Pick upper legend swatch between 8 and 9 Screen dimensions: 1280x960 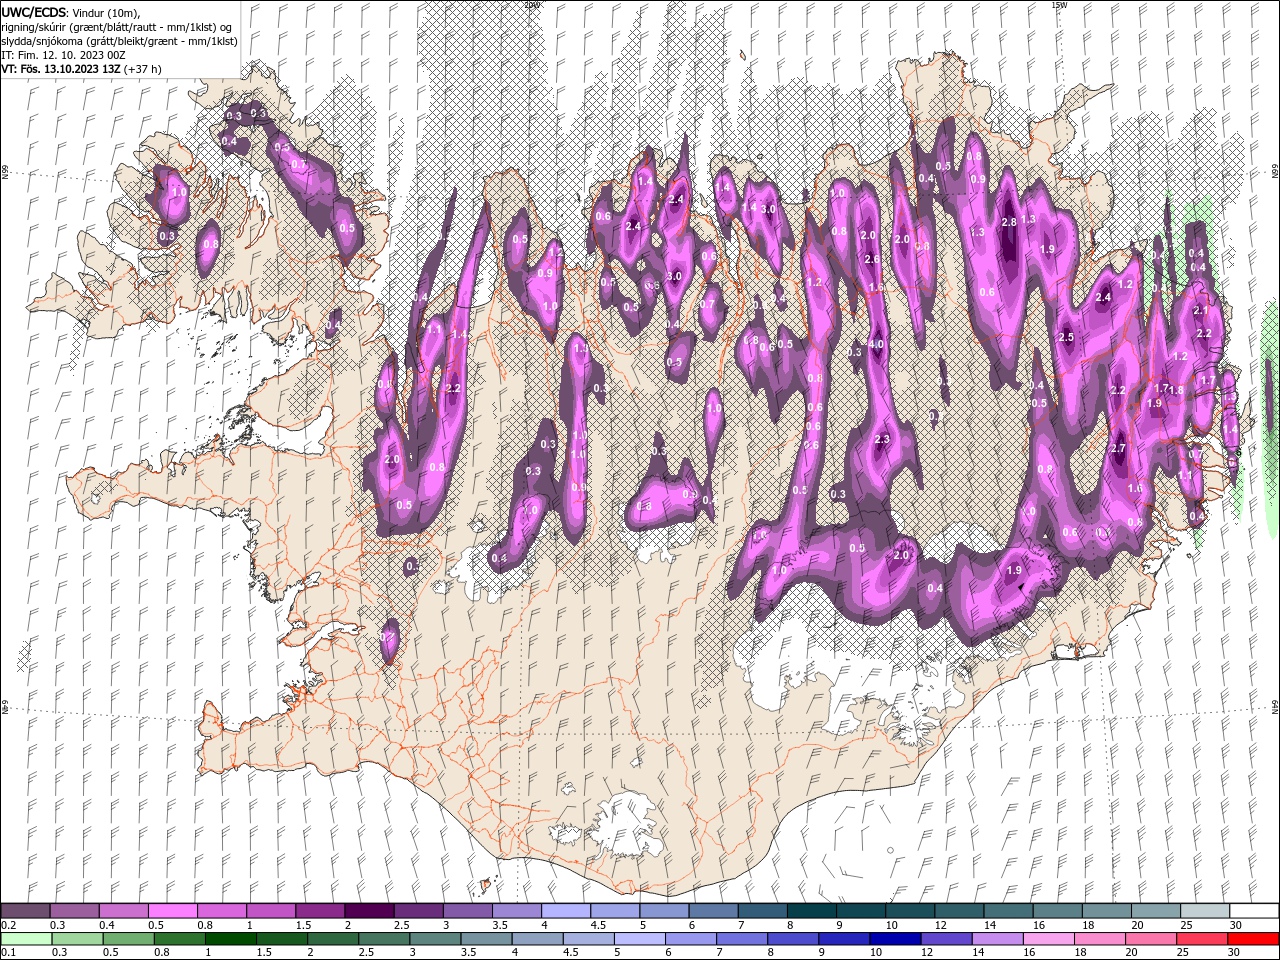click(x=811, y=911)
